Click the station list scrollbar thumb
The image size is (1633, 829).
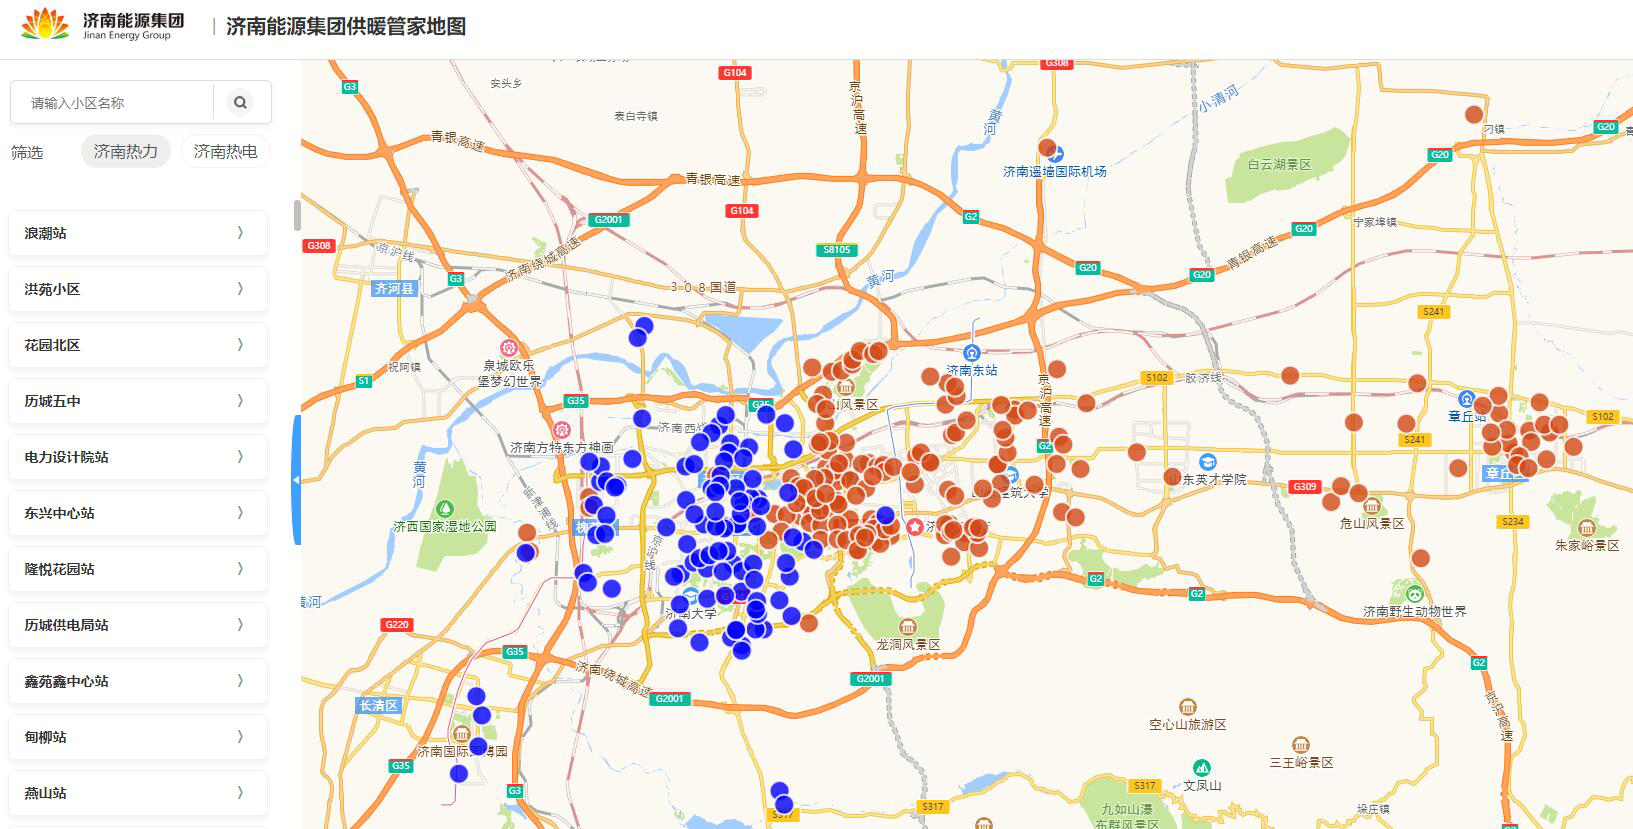coord(297,215)
